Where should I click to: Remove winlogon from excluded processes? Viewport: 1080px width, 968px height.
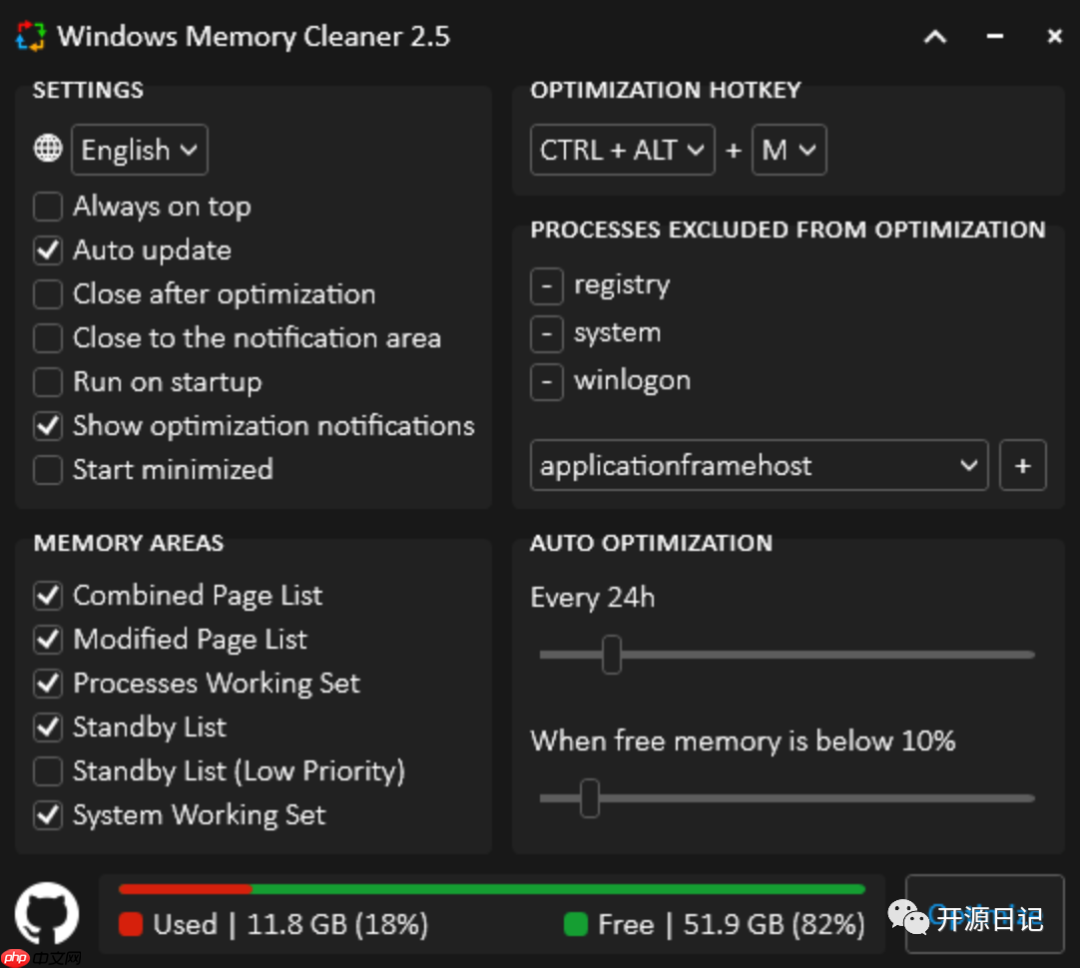(x=547, y=381)
